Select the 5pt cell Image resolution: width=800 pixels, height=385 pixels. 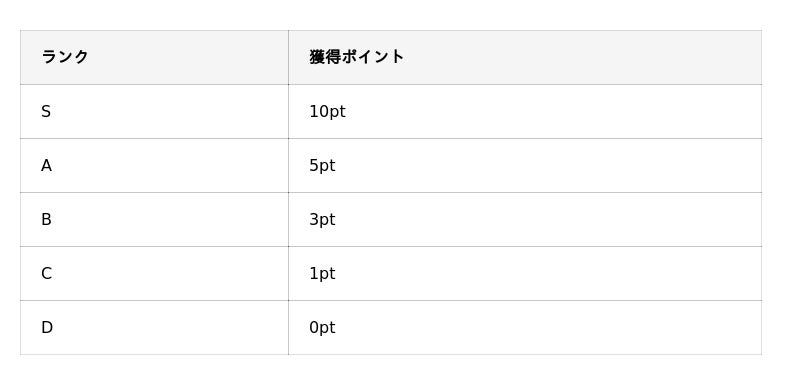525,165
